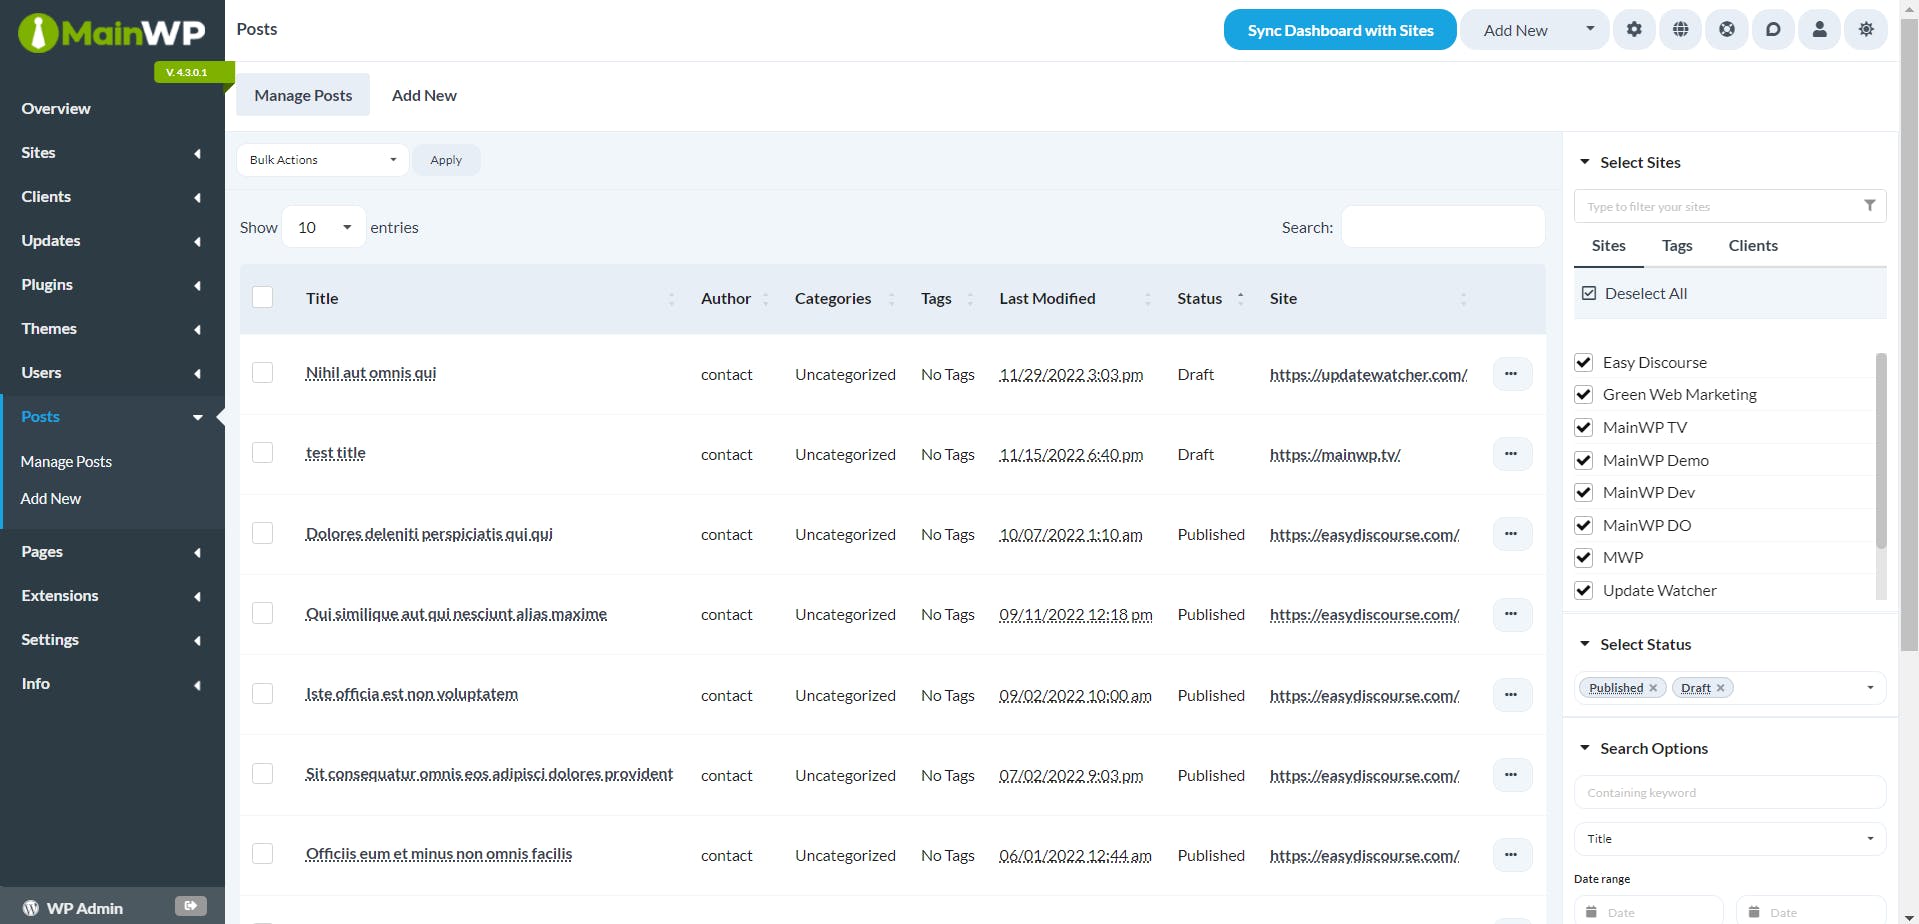The image size is (1919, 924).
Task: Uncheck the Green Web Marketing site
Action: (x=1583, y=394)
